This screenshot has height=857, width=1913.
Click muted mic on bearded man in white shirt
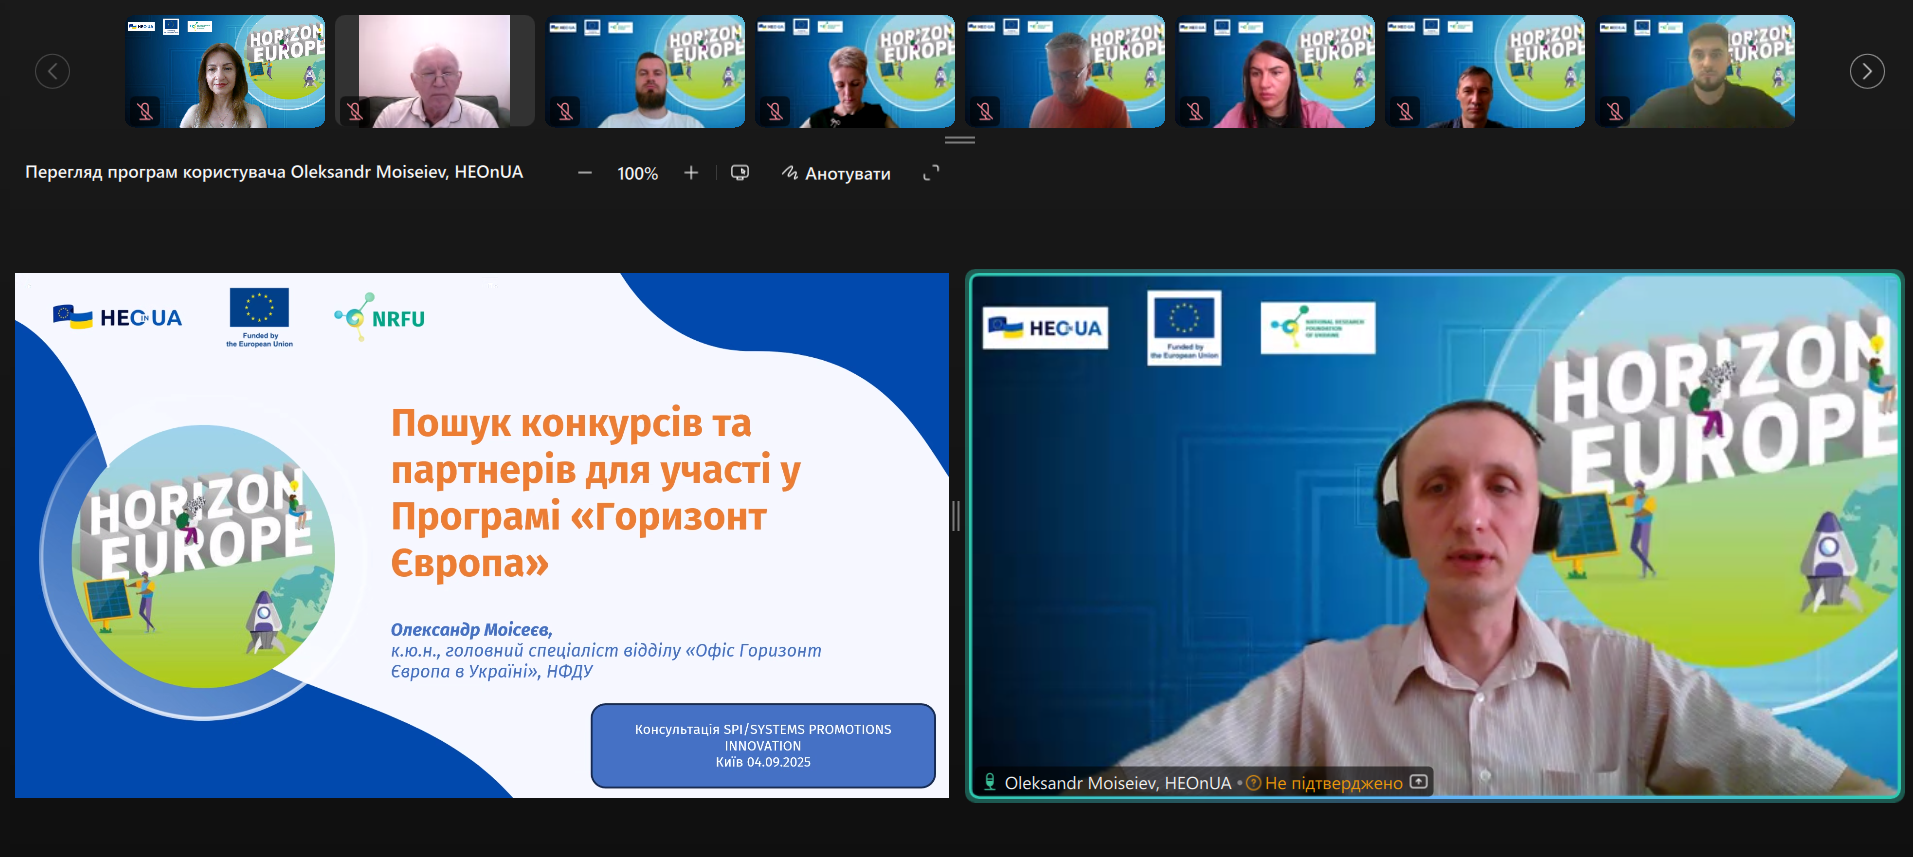coord(565,111)
